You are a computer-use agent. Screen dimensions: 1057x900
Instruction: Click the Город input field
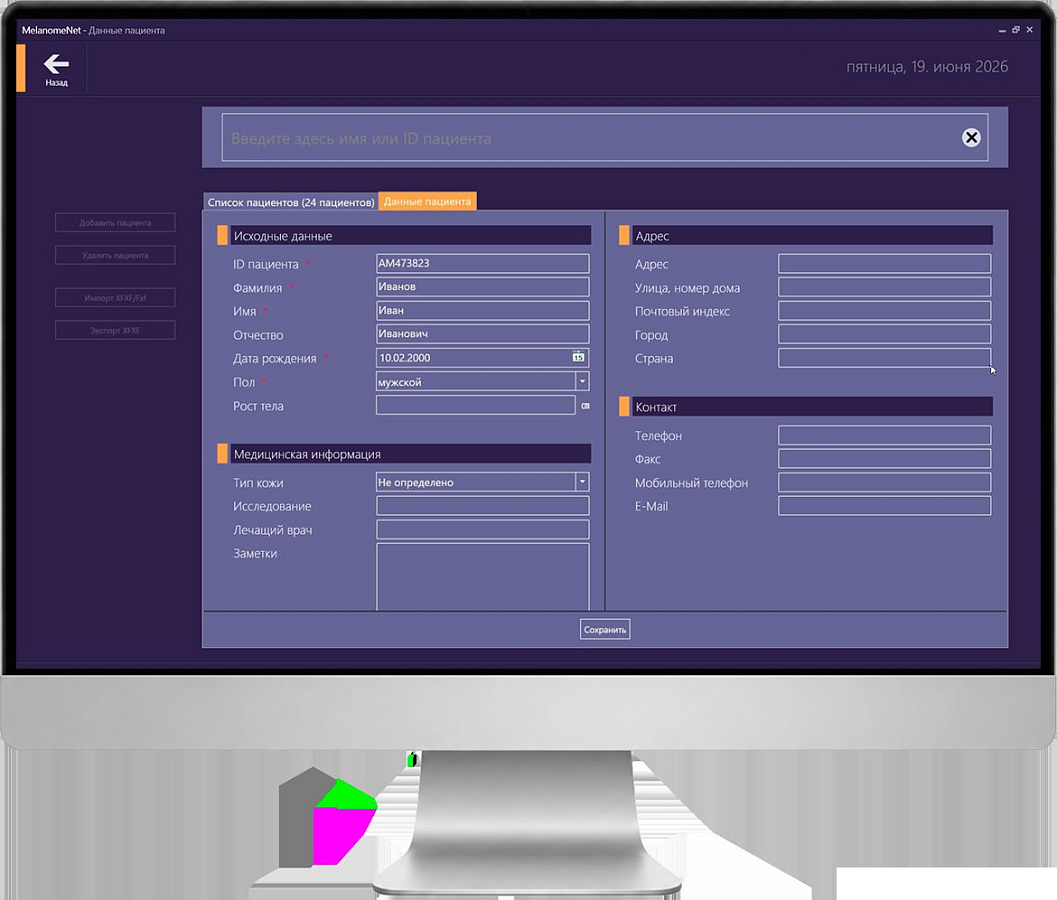(x=884, y=334)
